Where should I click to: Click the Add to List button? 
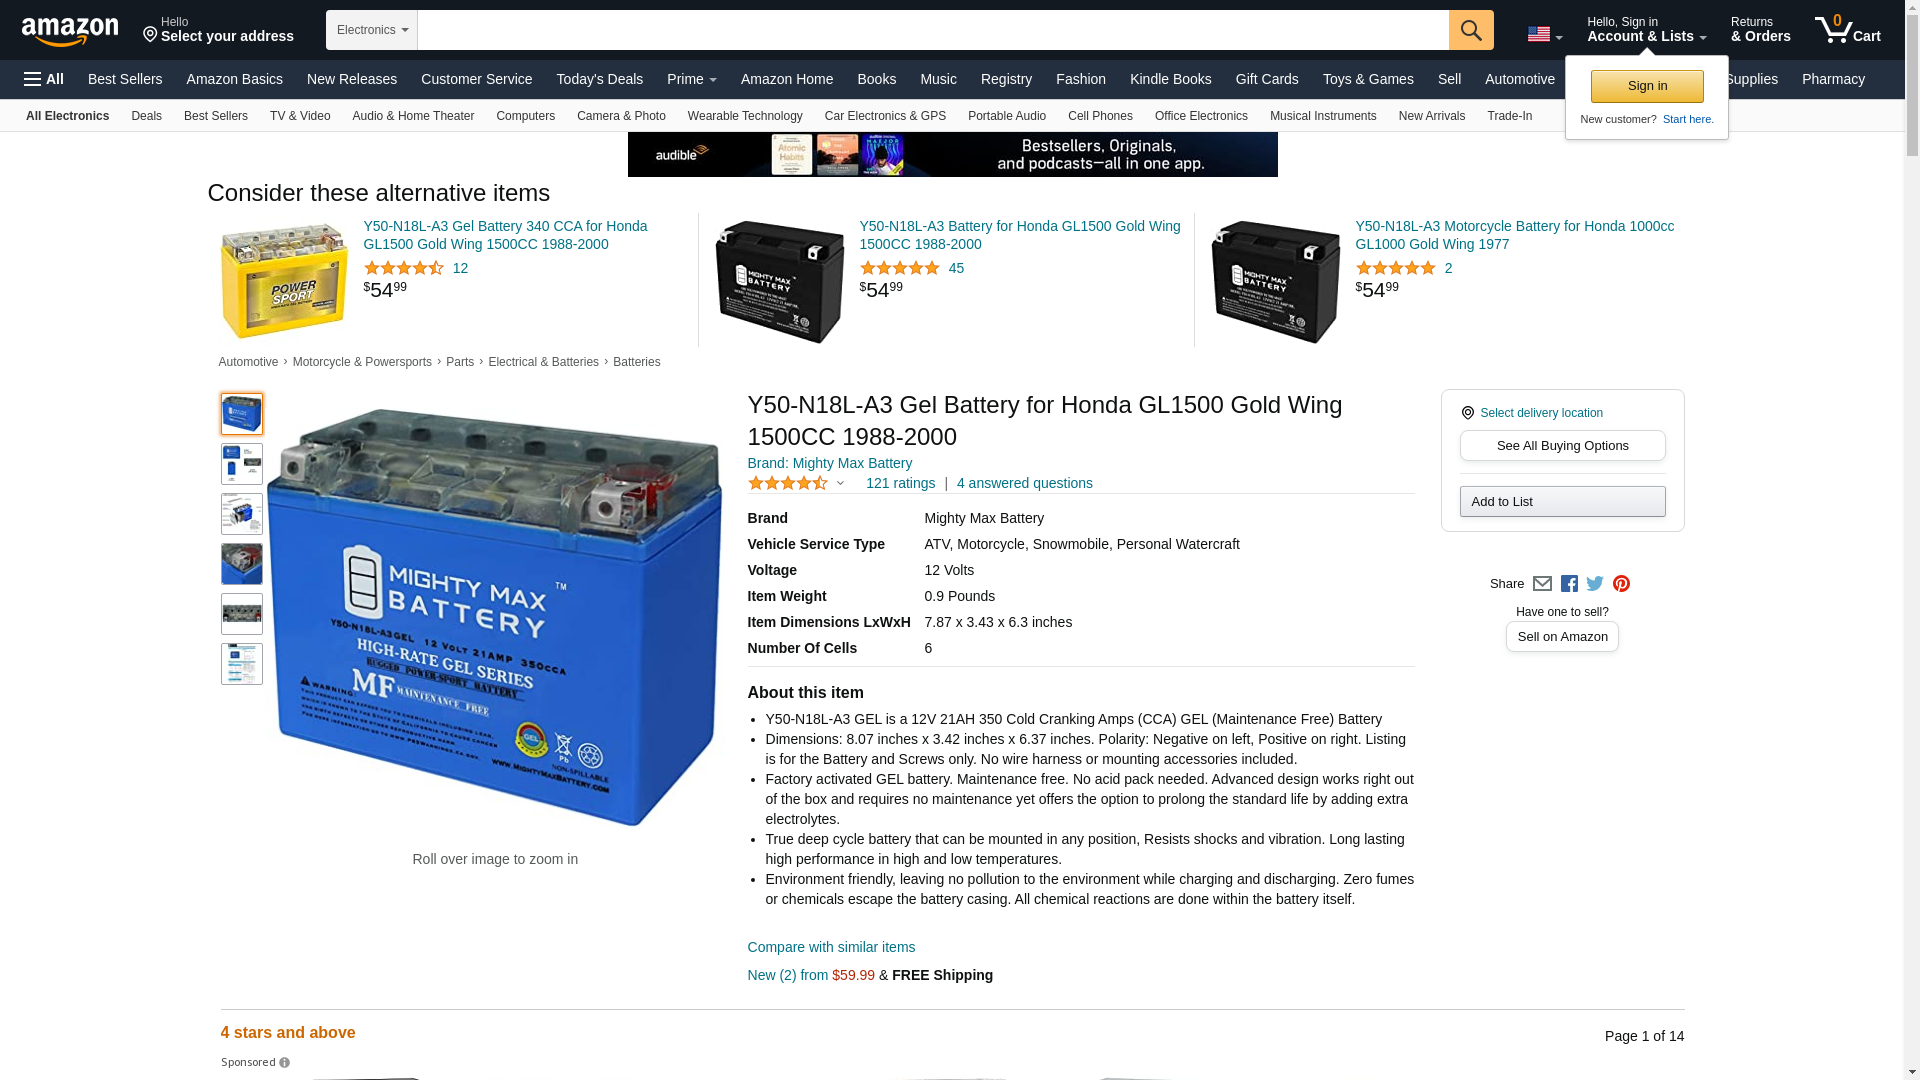(1562, 502)
